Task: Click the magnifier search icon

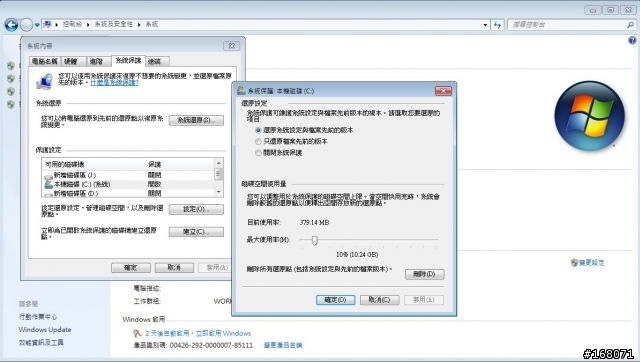Action: [631, 25]
